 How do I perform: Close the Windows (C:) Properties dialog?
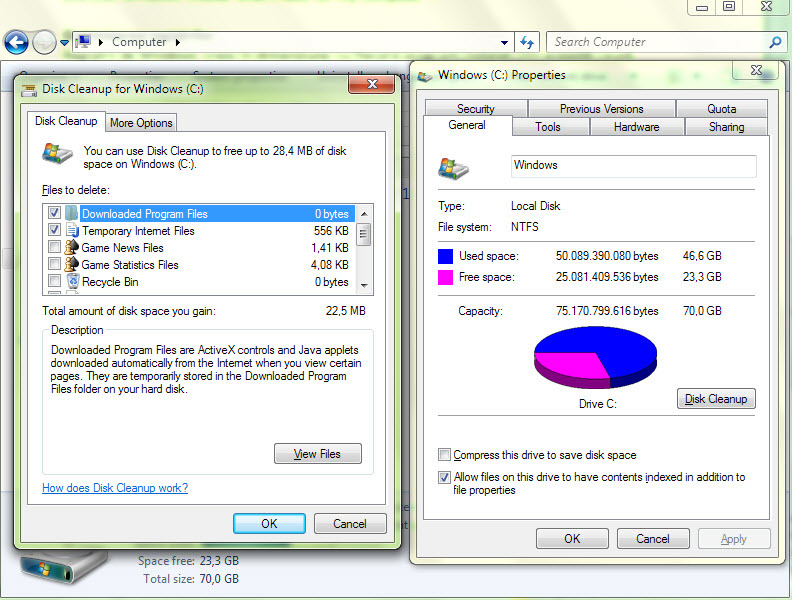point(756,70)
